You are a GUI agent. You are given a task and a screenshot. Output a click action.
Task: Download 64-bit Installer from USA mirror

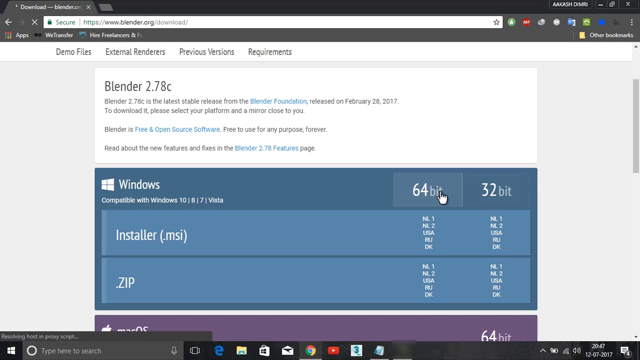click(x=428, y=233)
